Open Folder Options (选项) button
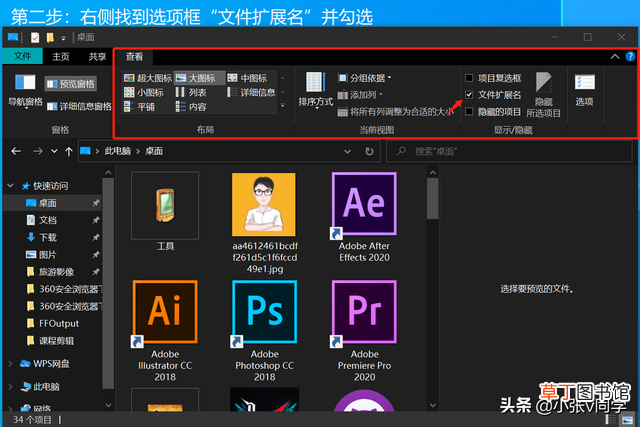This screenshot has width=640, height=427. click(584, 90)
